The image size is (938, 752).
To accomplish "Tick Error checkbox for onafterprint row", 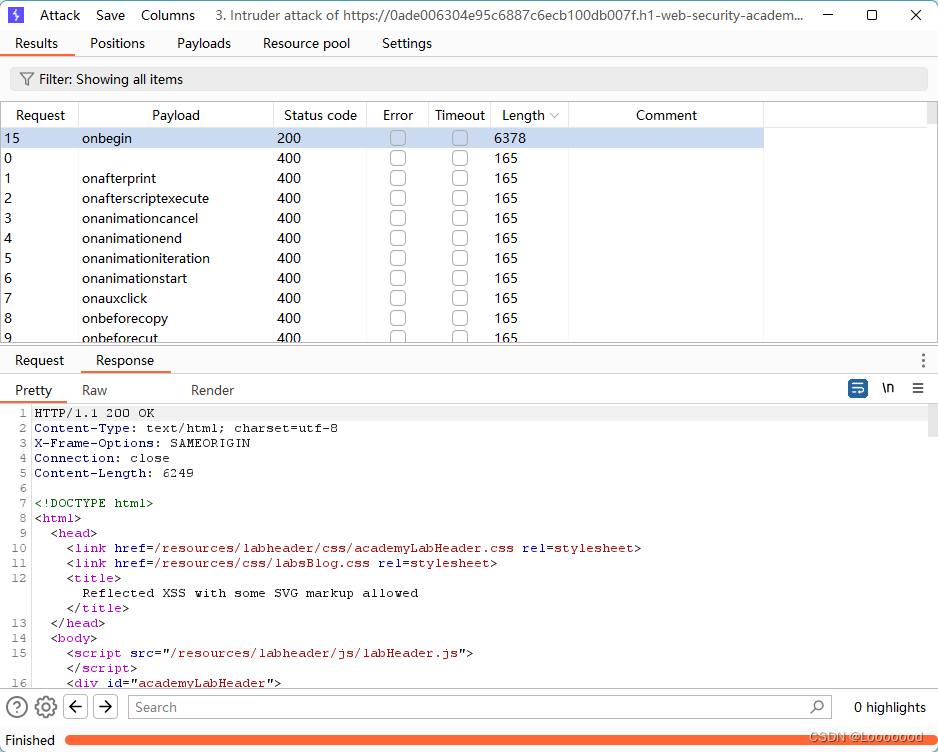I will (x=398, y=178).
